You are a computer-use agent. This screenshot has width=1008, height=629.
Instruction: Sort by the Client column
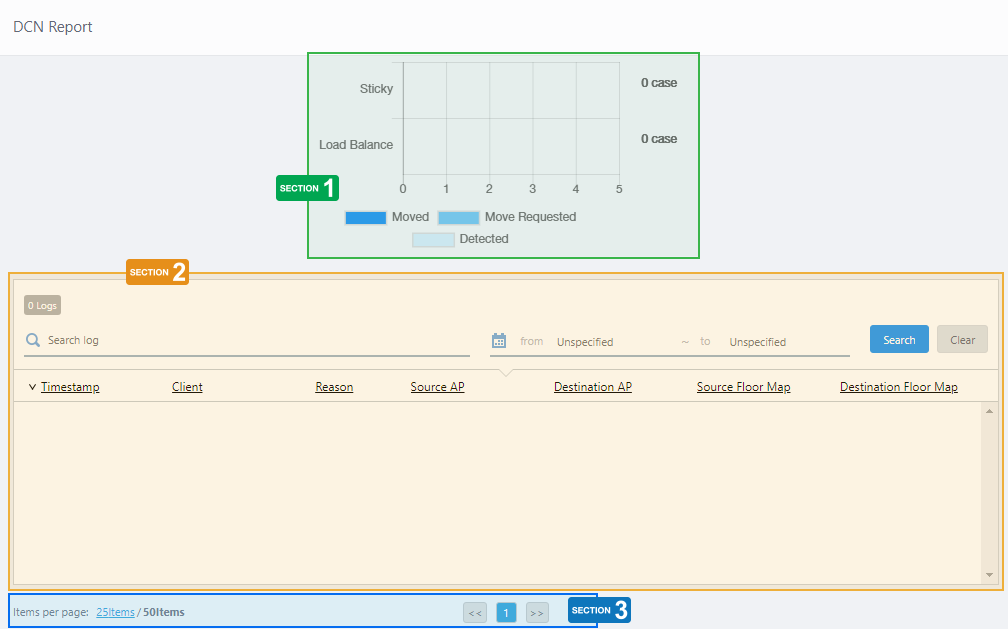pos(187,387)
